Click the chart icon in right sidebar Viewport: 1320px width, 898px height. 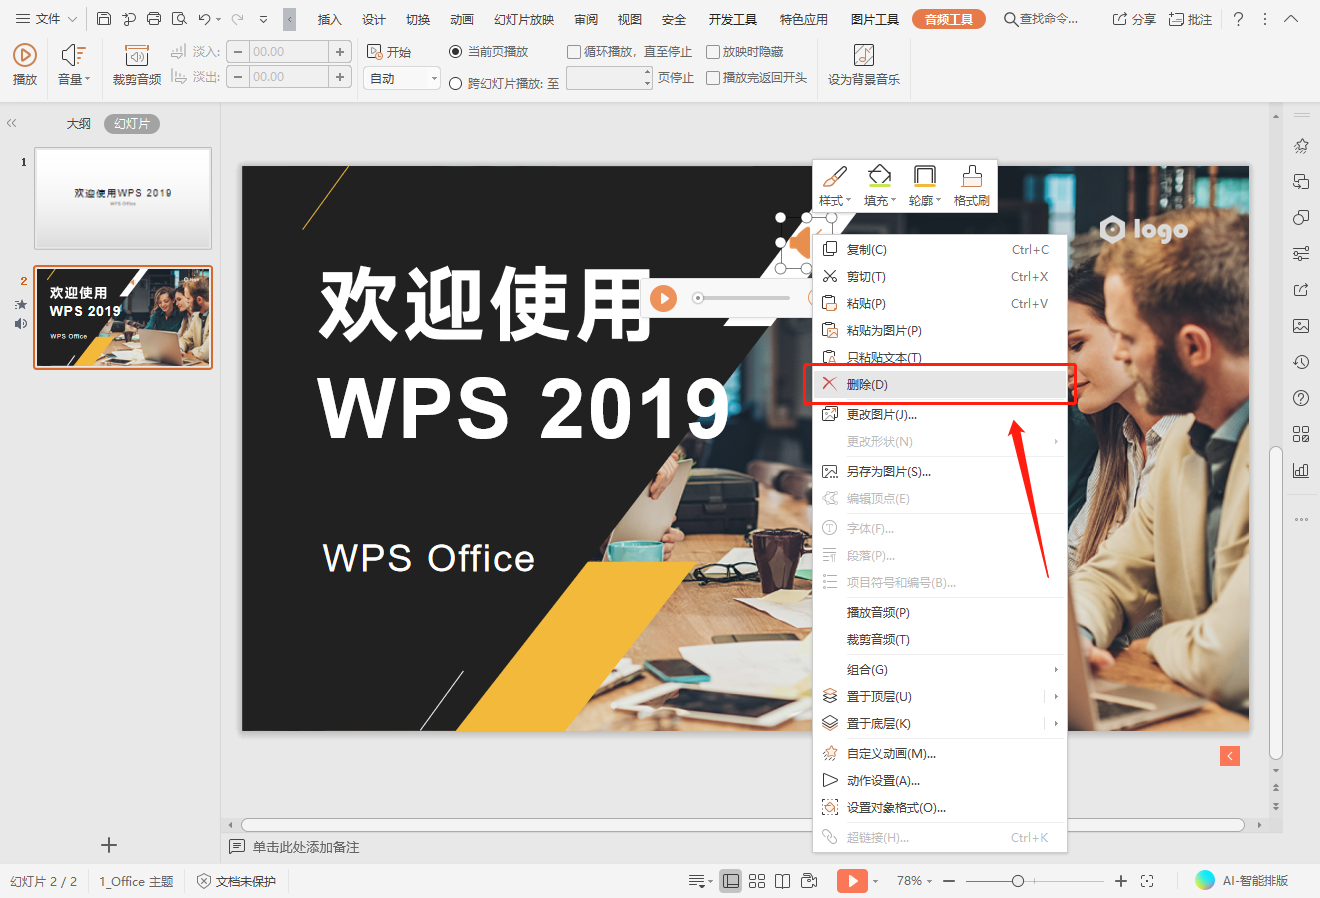pos(1301,470)
